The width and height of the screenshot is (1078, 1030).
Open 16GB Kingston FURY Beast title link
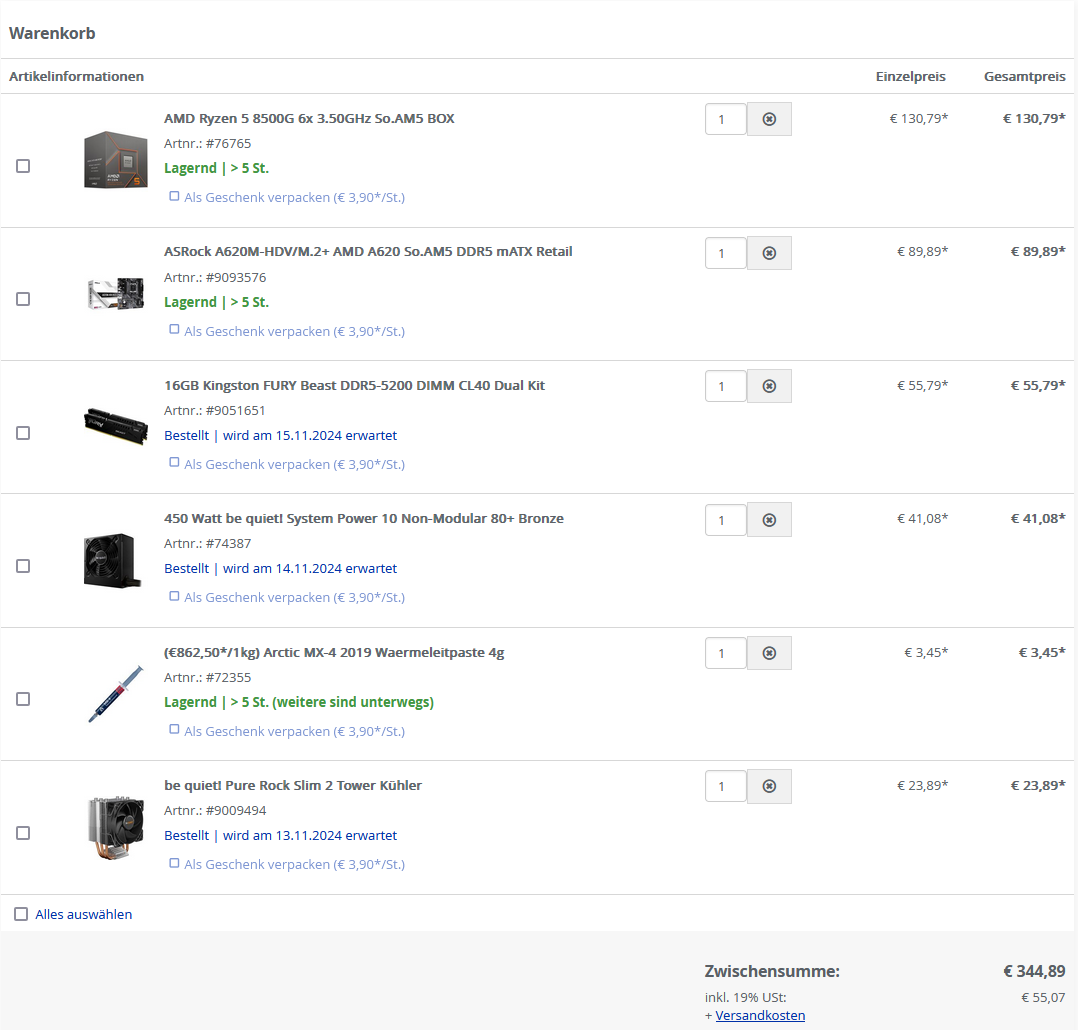[354, 385]
